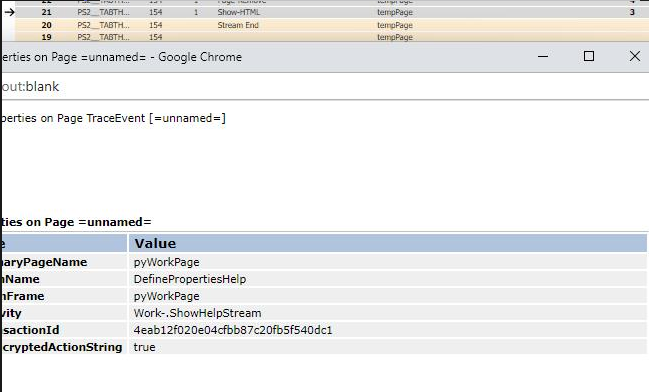Click the Value column header
Screen dimensions: 649x392
[387, 243]
